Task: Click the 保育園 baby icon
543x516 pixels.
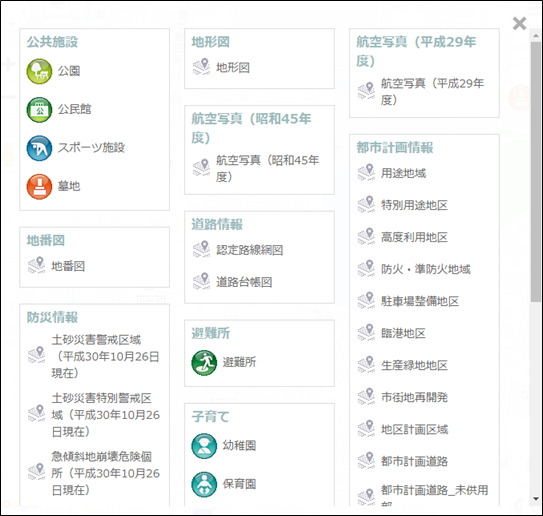Action: point(204,484)
